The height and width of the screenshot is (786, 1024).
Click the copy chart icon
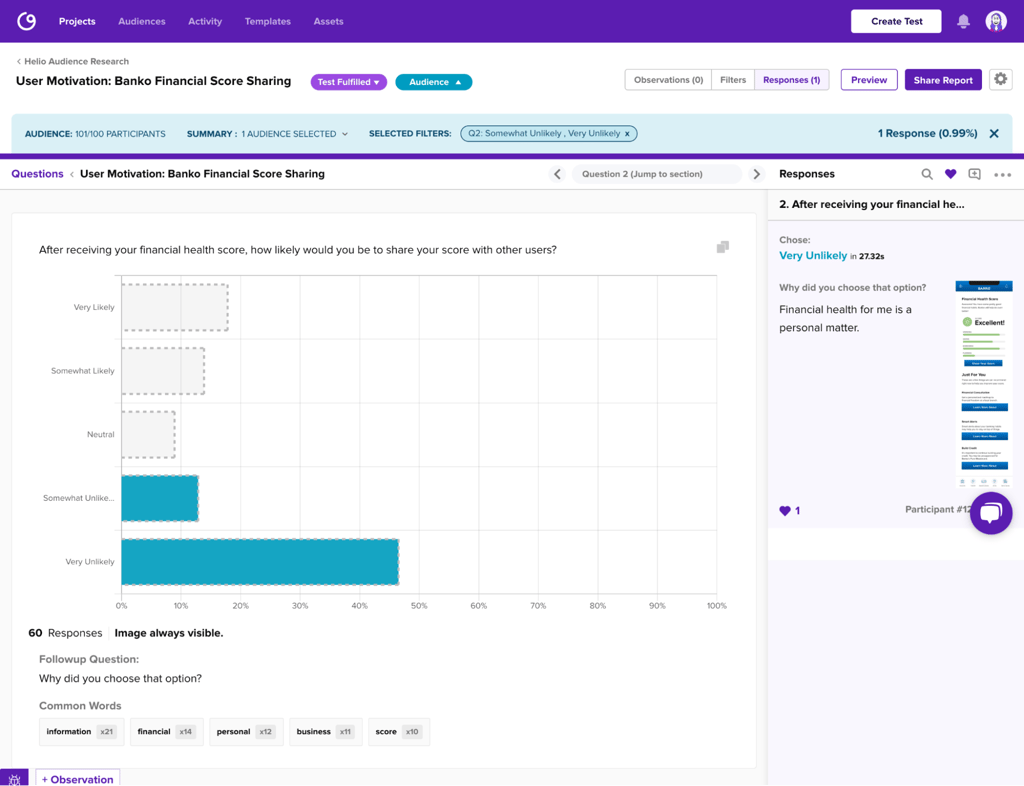(722, 247)
